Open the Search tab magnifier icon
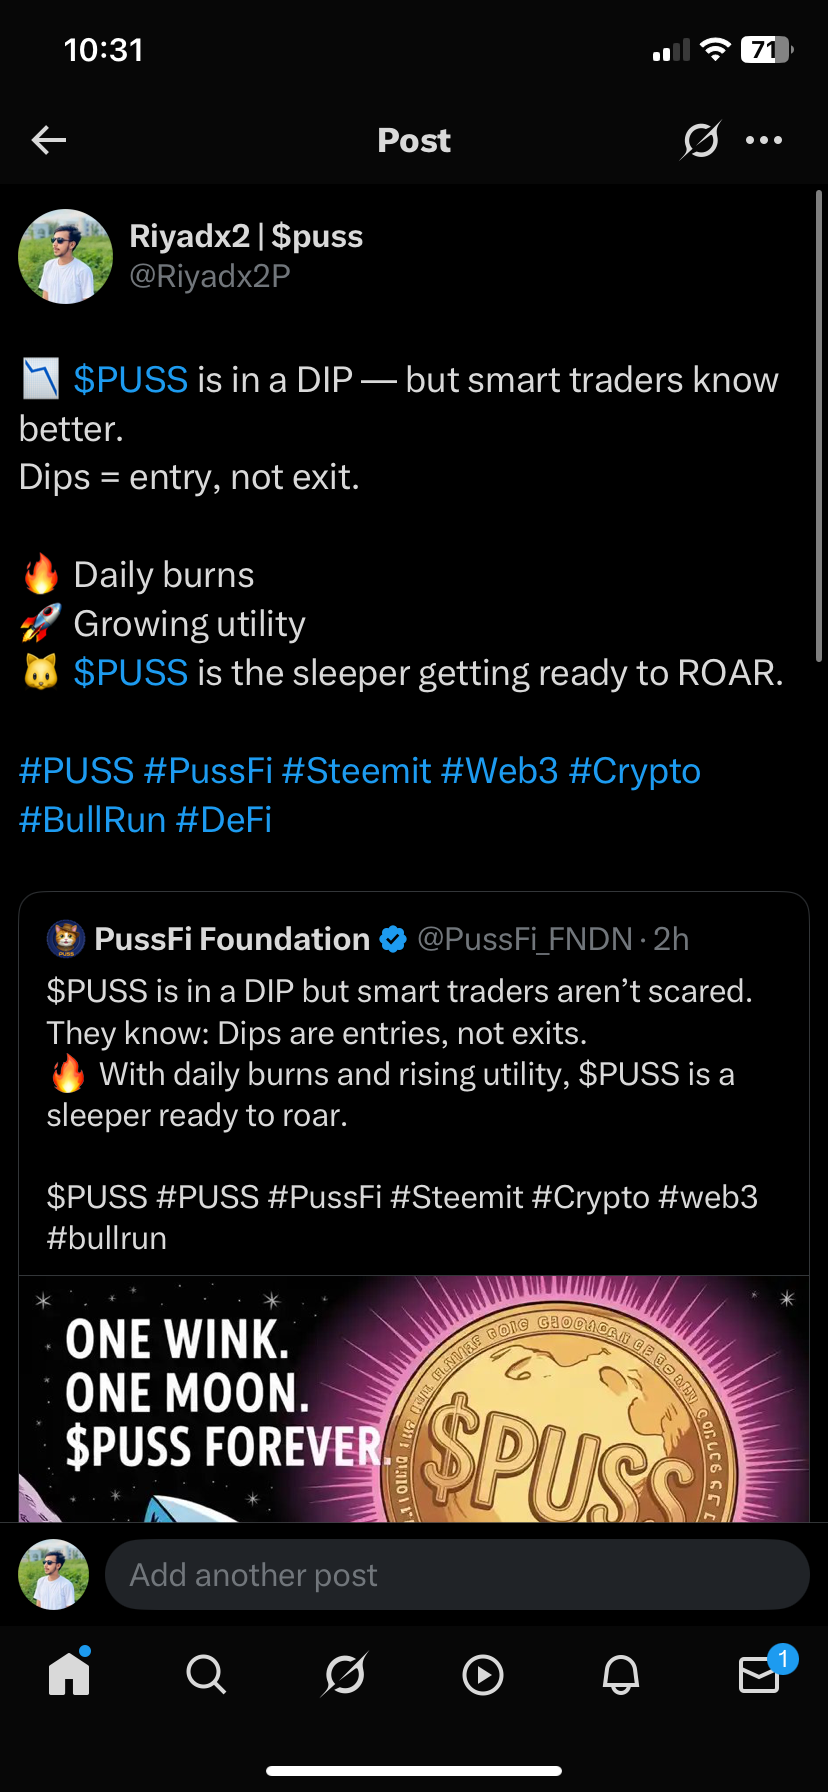The width and height of the screenshot is (828, 1792). (206, 1674)
